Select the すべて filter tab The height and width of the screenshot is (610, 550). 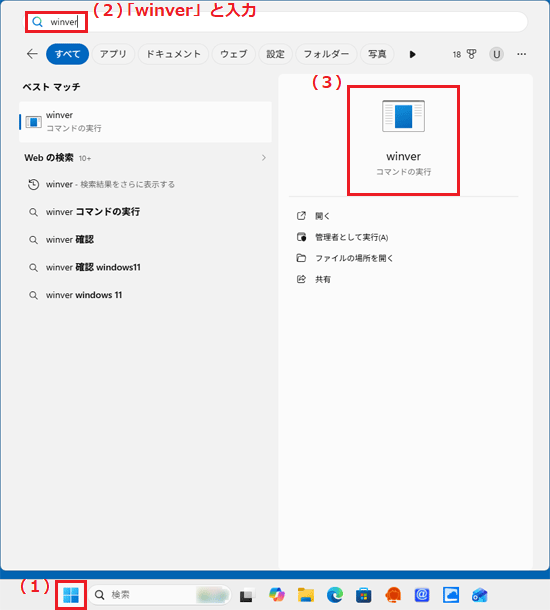67,54
